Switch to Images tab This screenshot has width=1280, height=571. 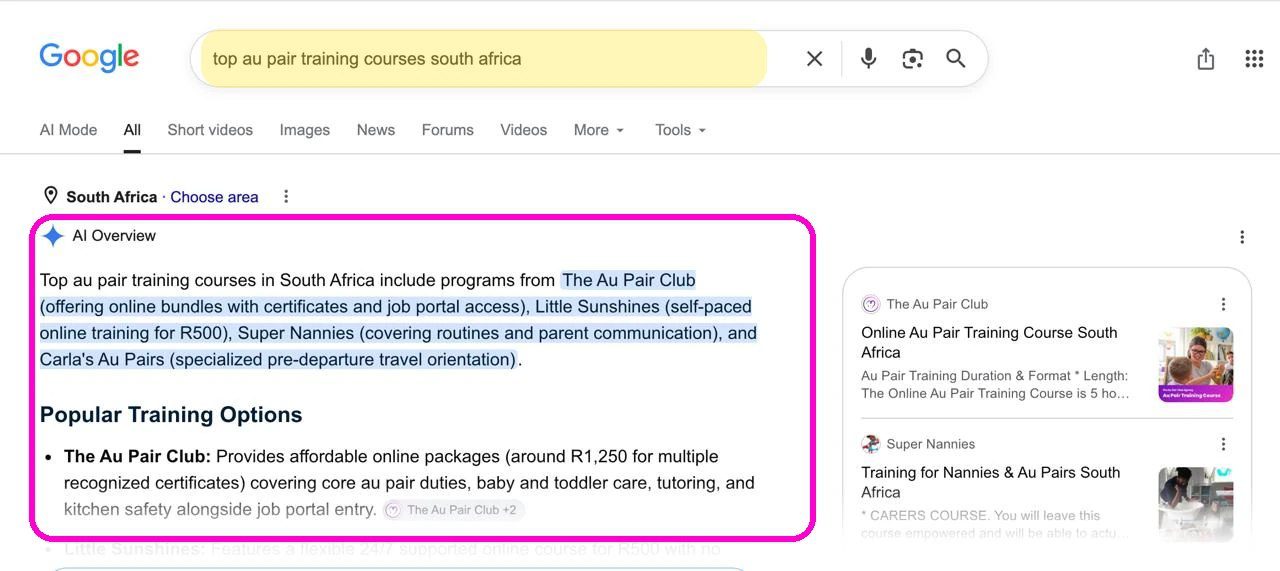pyautogui.click(x=305, y=130)
